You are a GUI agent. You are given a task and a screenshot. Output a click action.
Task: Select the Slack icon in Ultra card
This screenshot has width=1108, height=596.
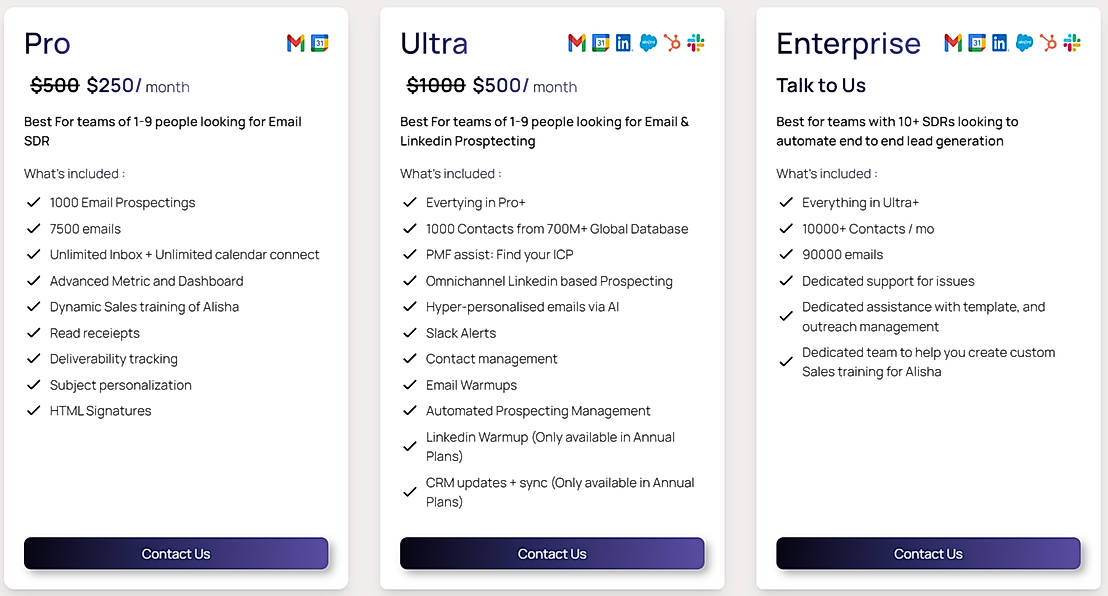click(x=696, y=43)
